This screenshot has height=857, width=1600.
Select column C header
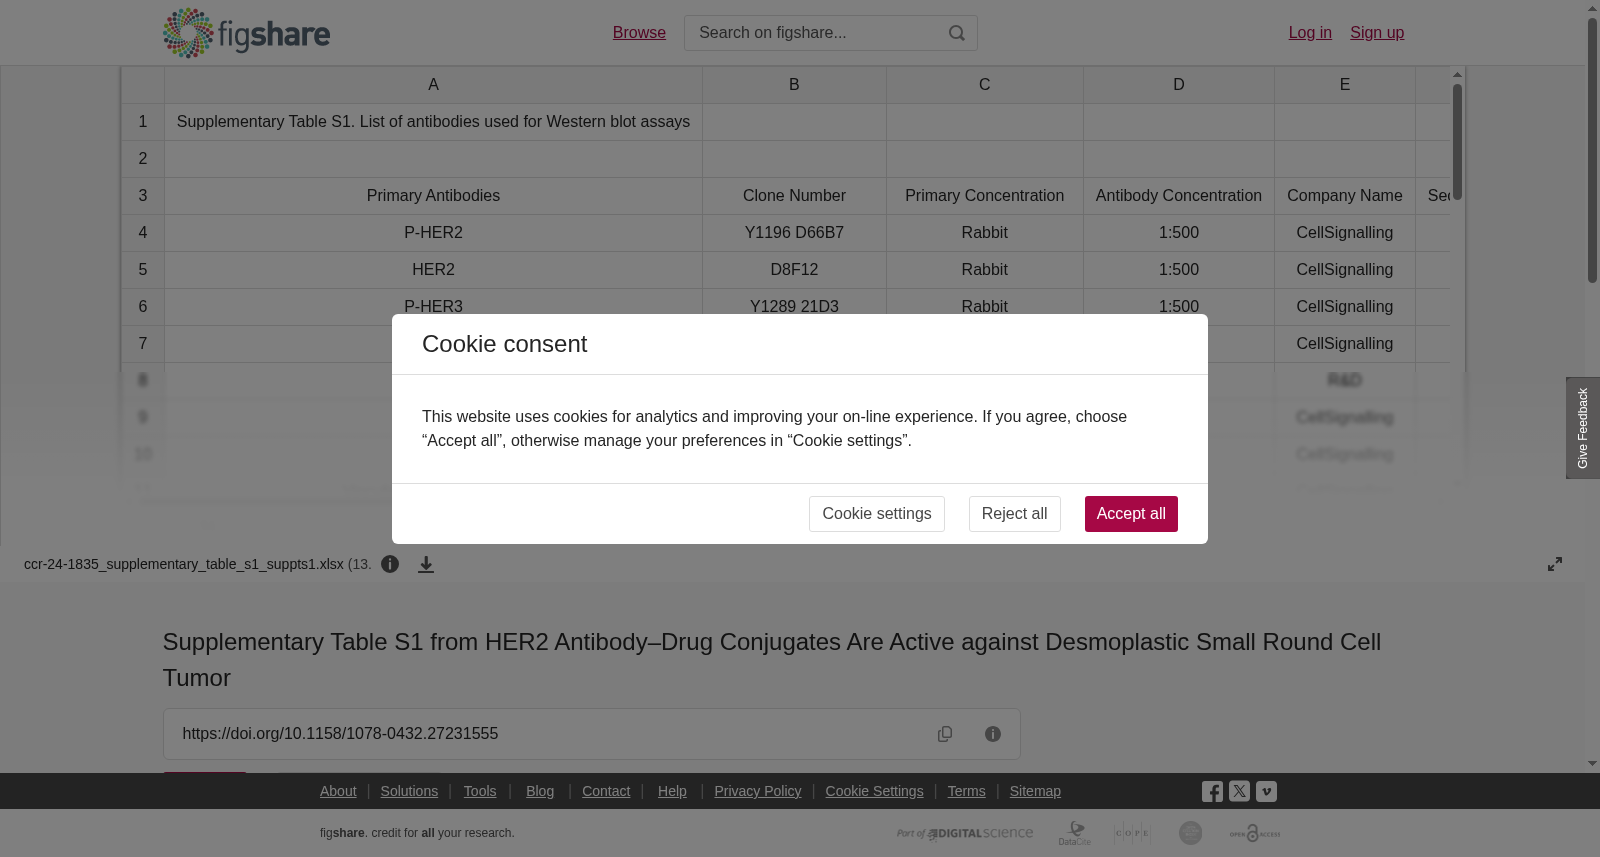pos(985,85)
